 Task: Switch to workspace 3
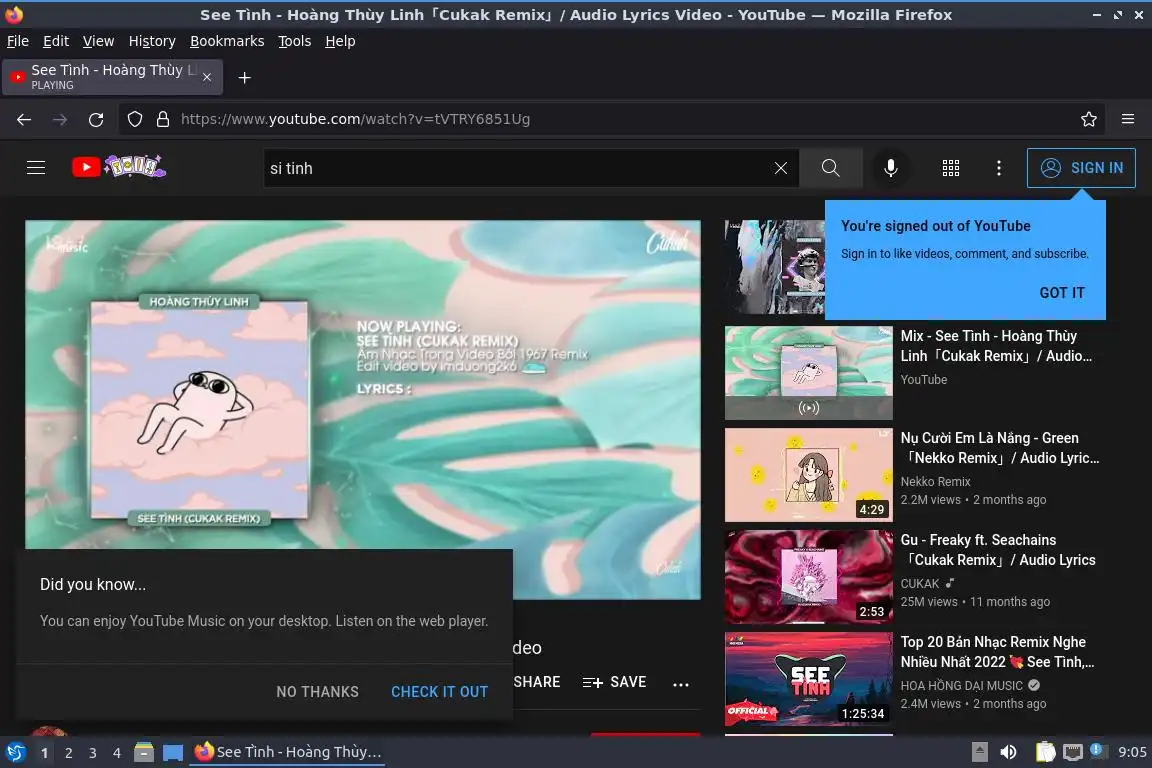(93, 753)
